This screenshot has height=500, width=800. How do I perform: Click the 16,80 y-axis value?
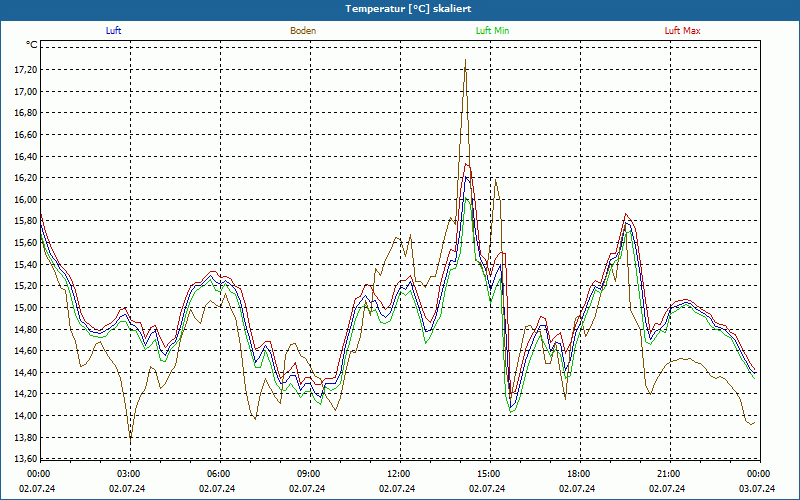tap(26, 113)
